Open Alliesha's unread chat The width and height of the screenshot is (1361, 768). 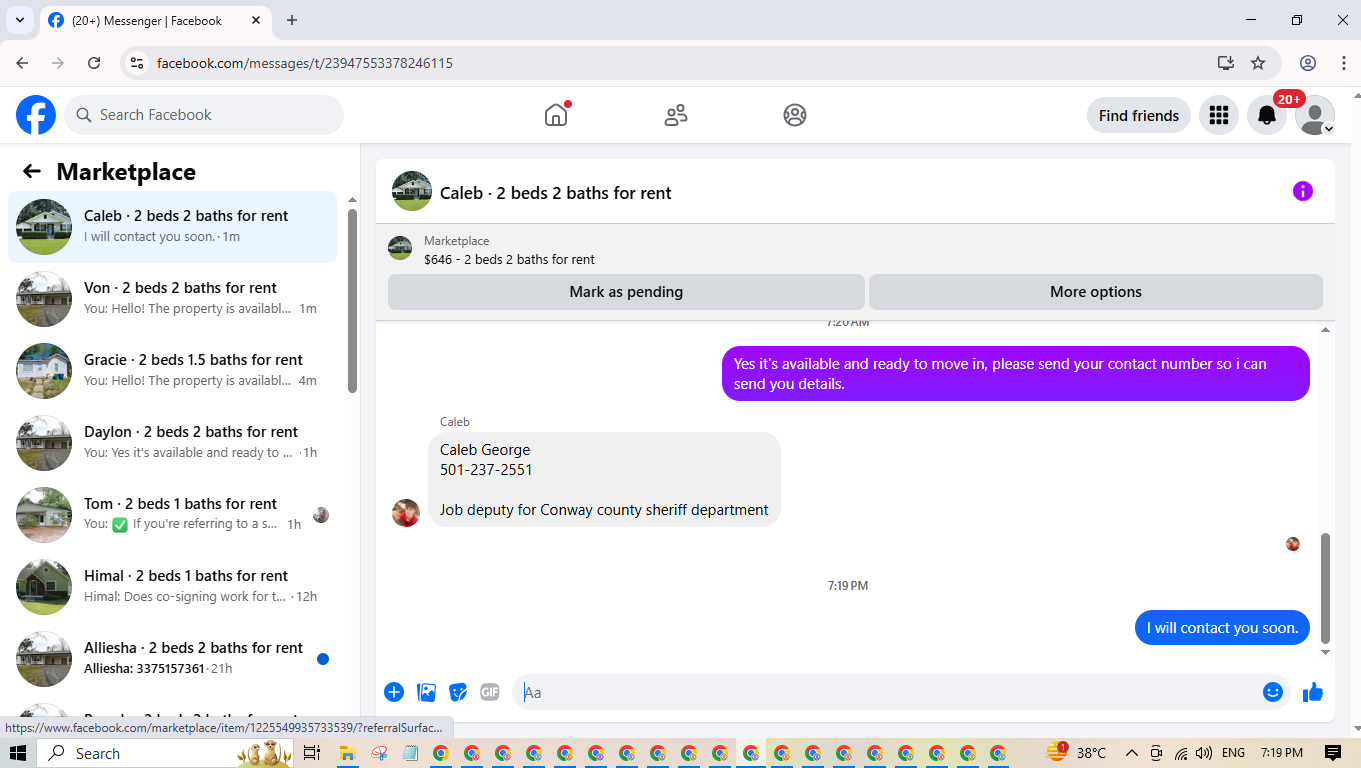click(x=172, y=658)
